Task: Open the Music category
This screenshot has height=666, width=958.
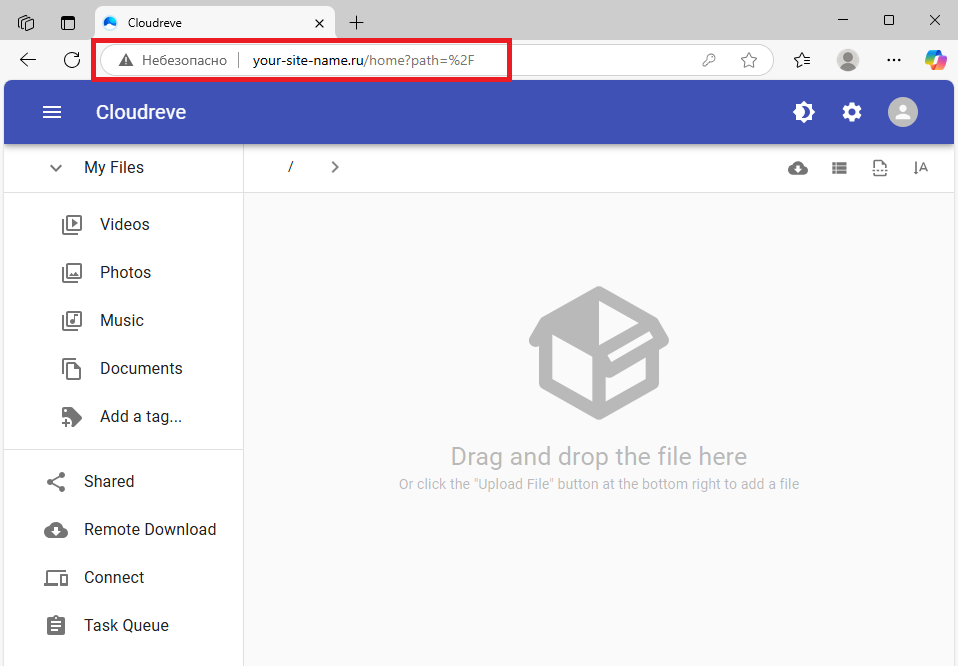Action: (122, 320)
